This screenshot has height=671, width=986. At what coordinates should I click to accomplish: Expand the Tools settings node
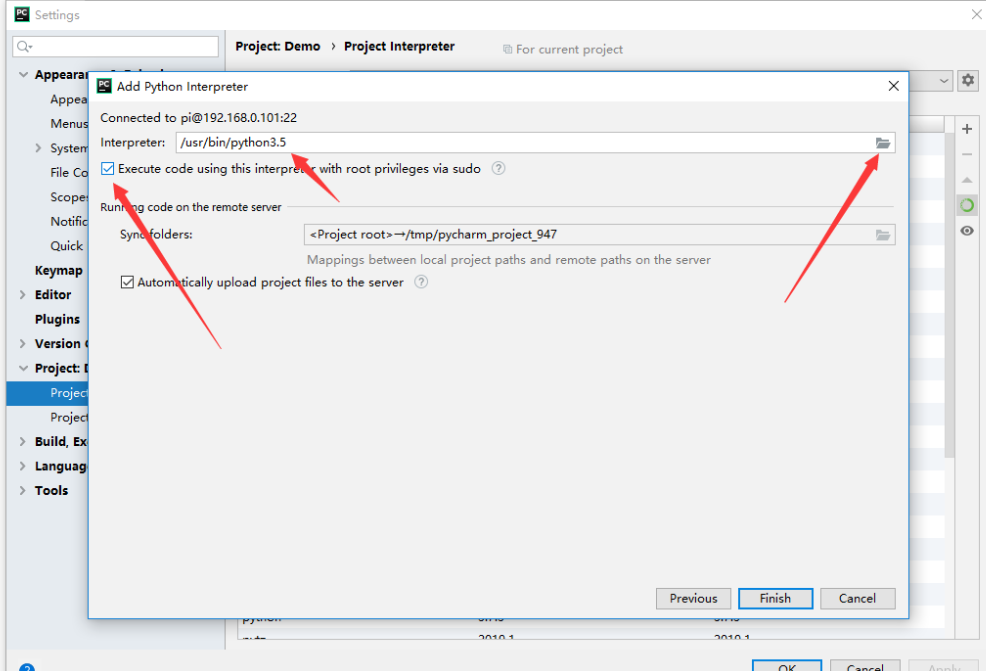pyautogui.click(x=23, y=491)
